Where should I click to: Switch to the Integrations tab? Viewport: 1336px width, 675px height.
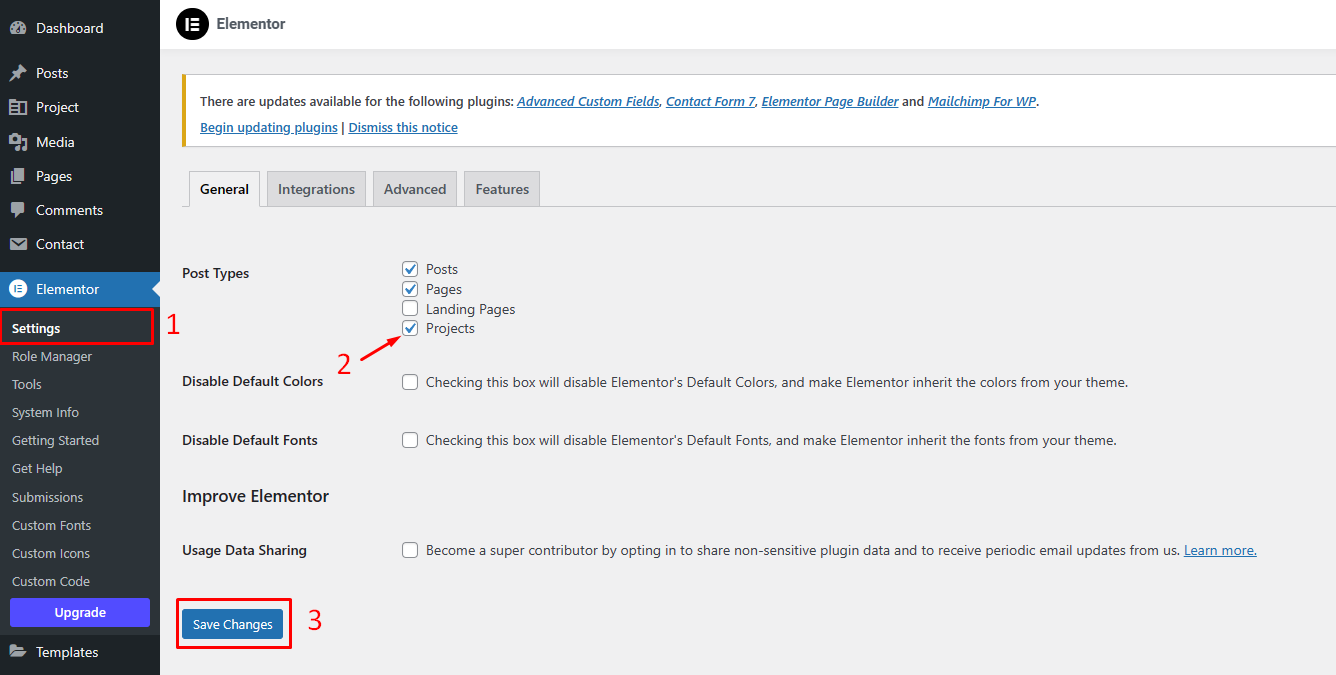click(x=316, y=189)
